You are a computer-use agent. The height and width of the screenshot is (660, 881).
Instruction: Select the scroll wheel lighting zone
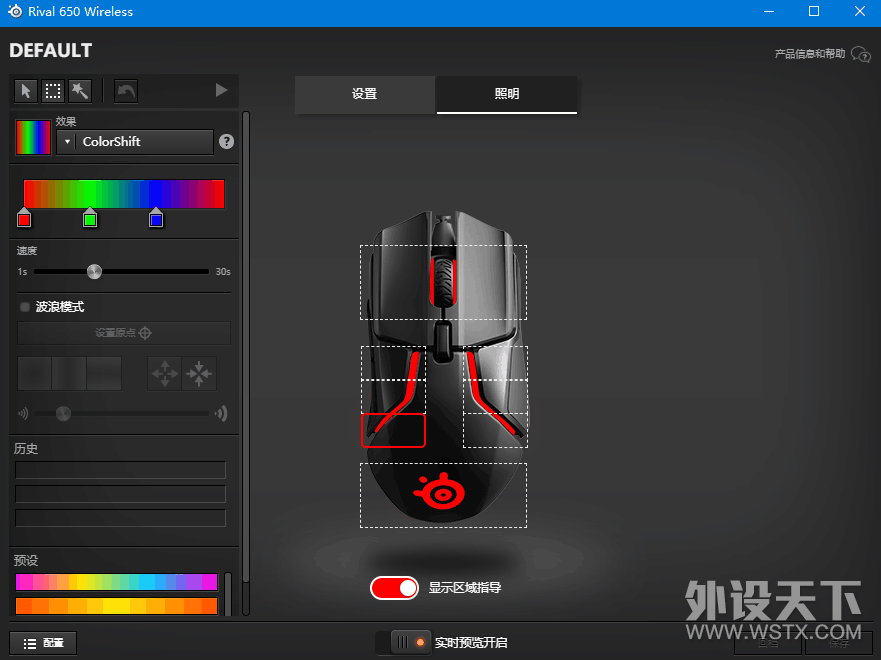443,283
